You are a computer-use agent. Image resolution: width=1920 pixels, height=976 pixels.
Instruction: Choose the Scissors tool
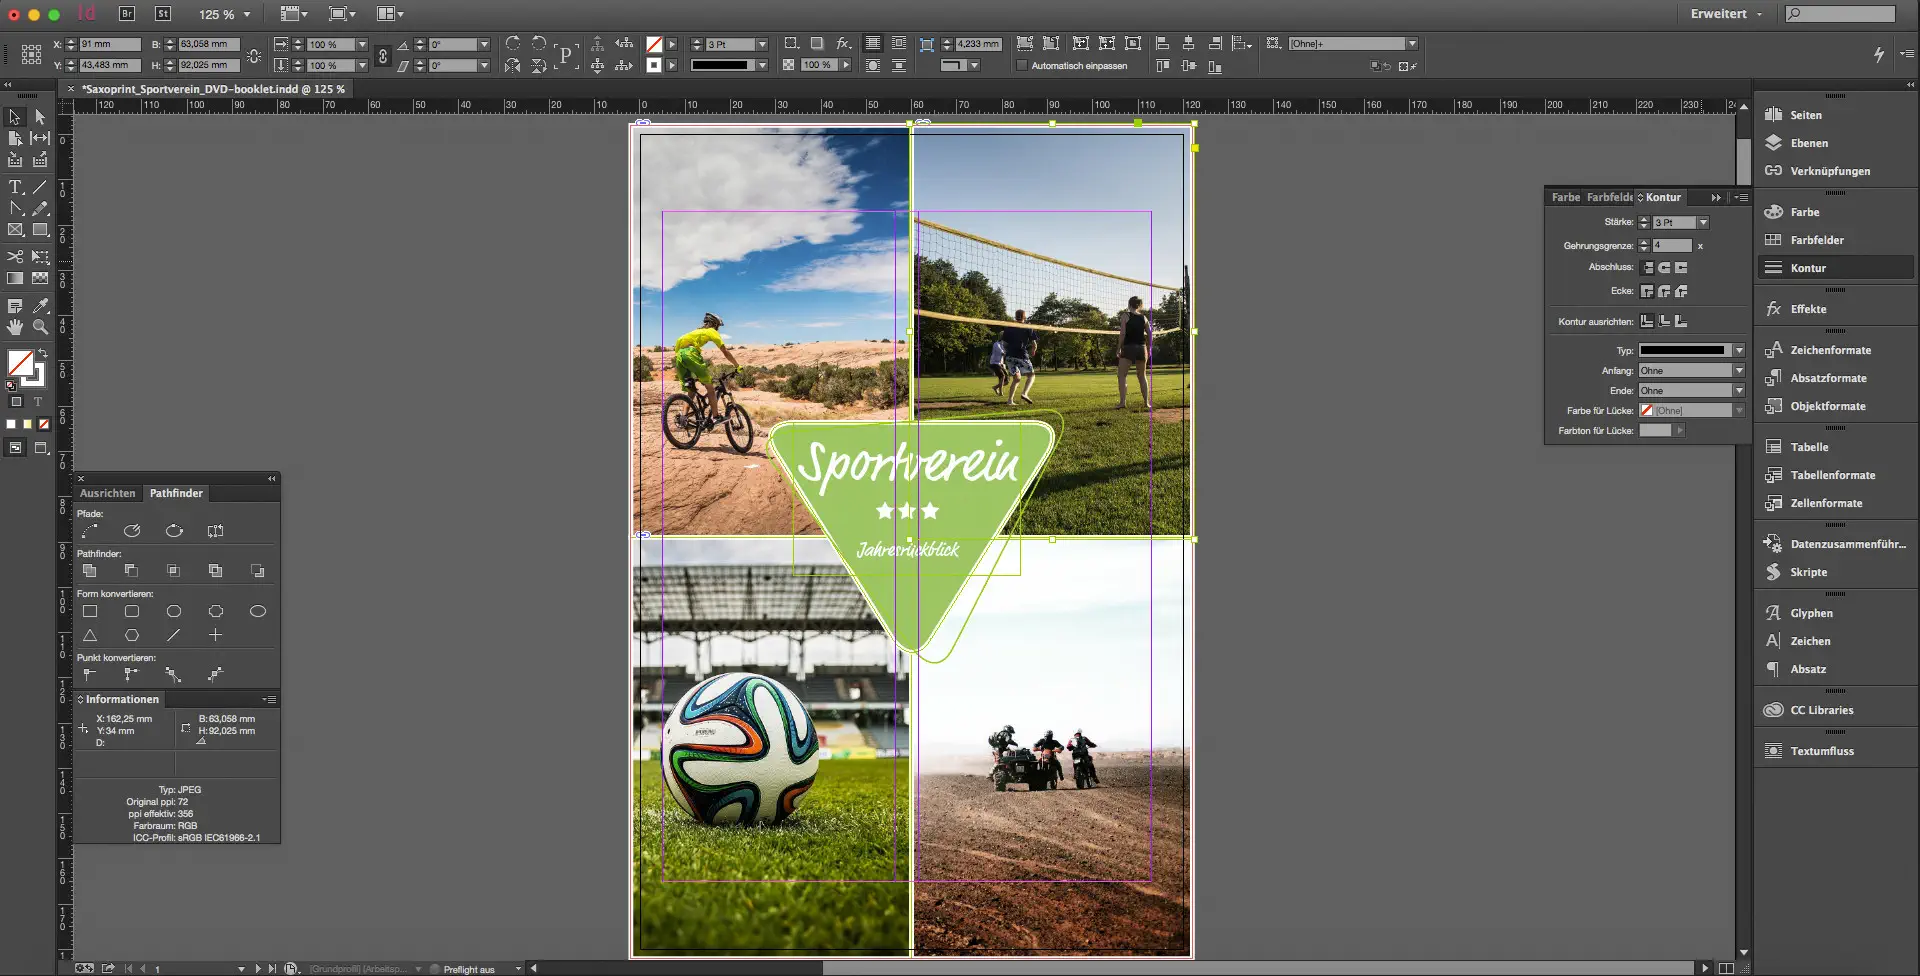pyautogui.click(x=15, y=257)
